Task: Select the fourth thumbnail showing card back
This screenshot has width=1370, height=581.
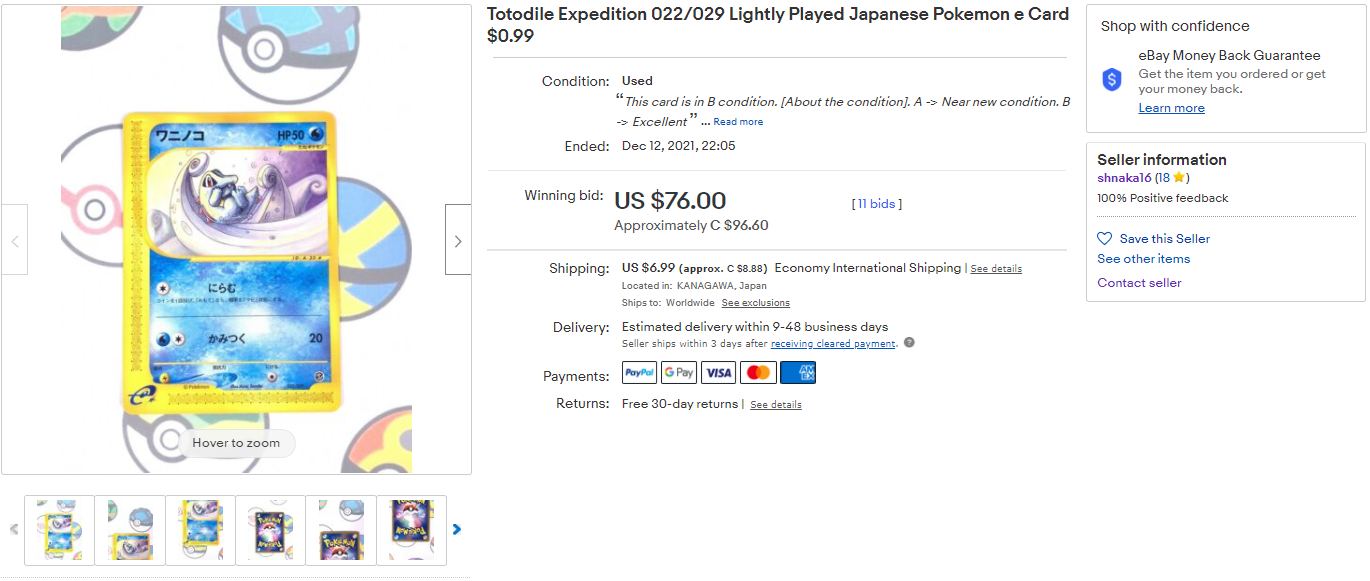Action: [x=270, y=530]
